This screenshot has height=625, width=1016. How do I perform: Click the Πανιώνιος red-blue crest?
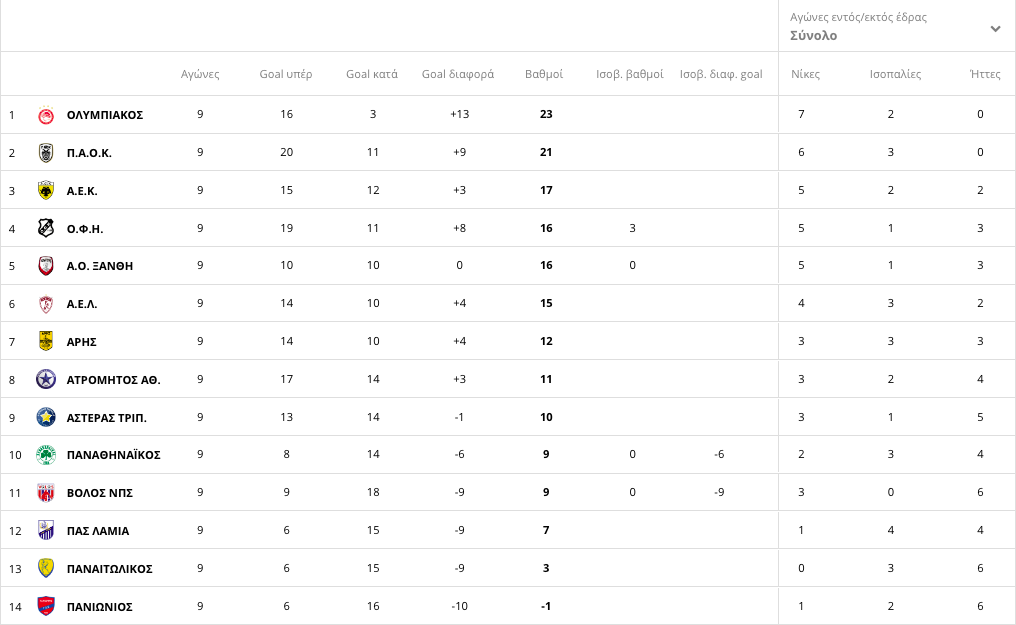[45, 606]
